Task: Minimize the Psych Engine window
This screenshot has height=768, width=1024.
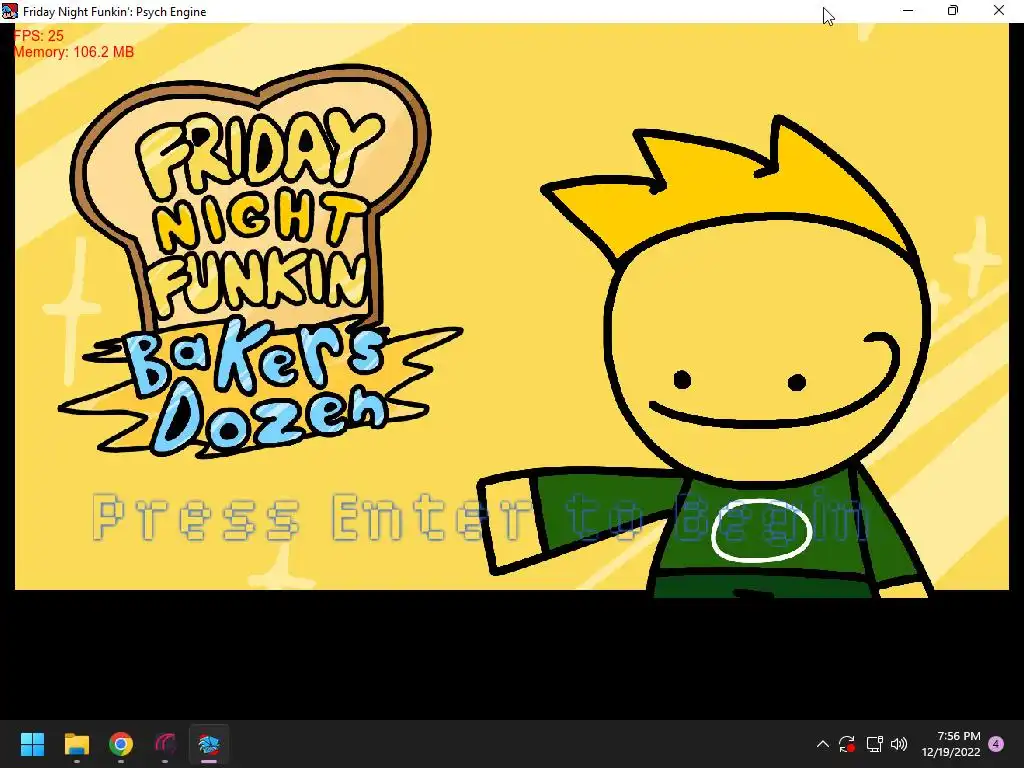Action: click(x=908, y=11)
